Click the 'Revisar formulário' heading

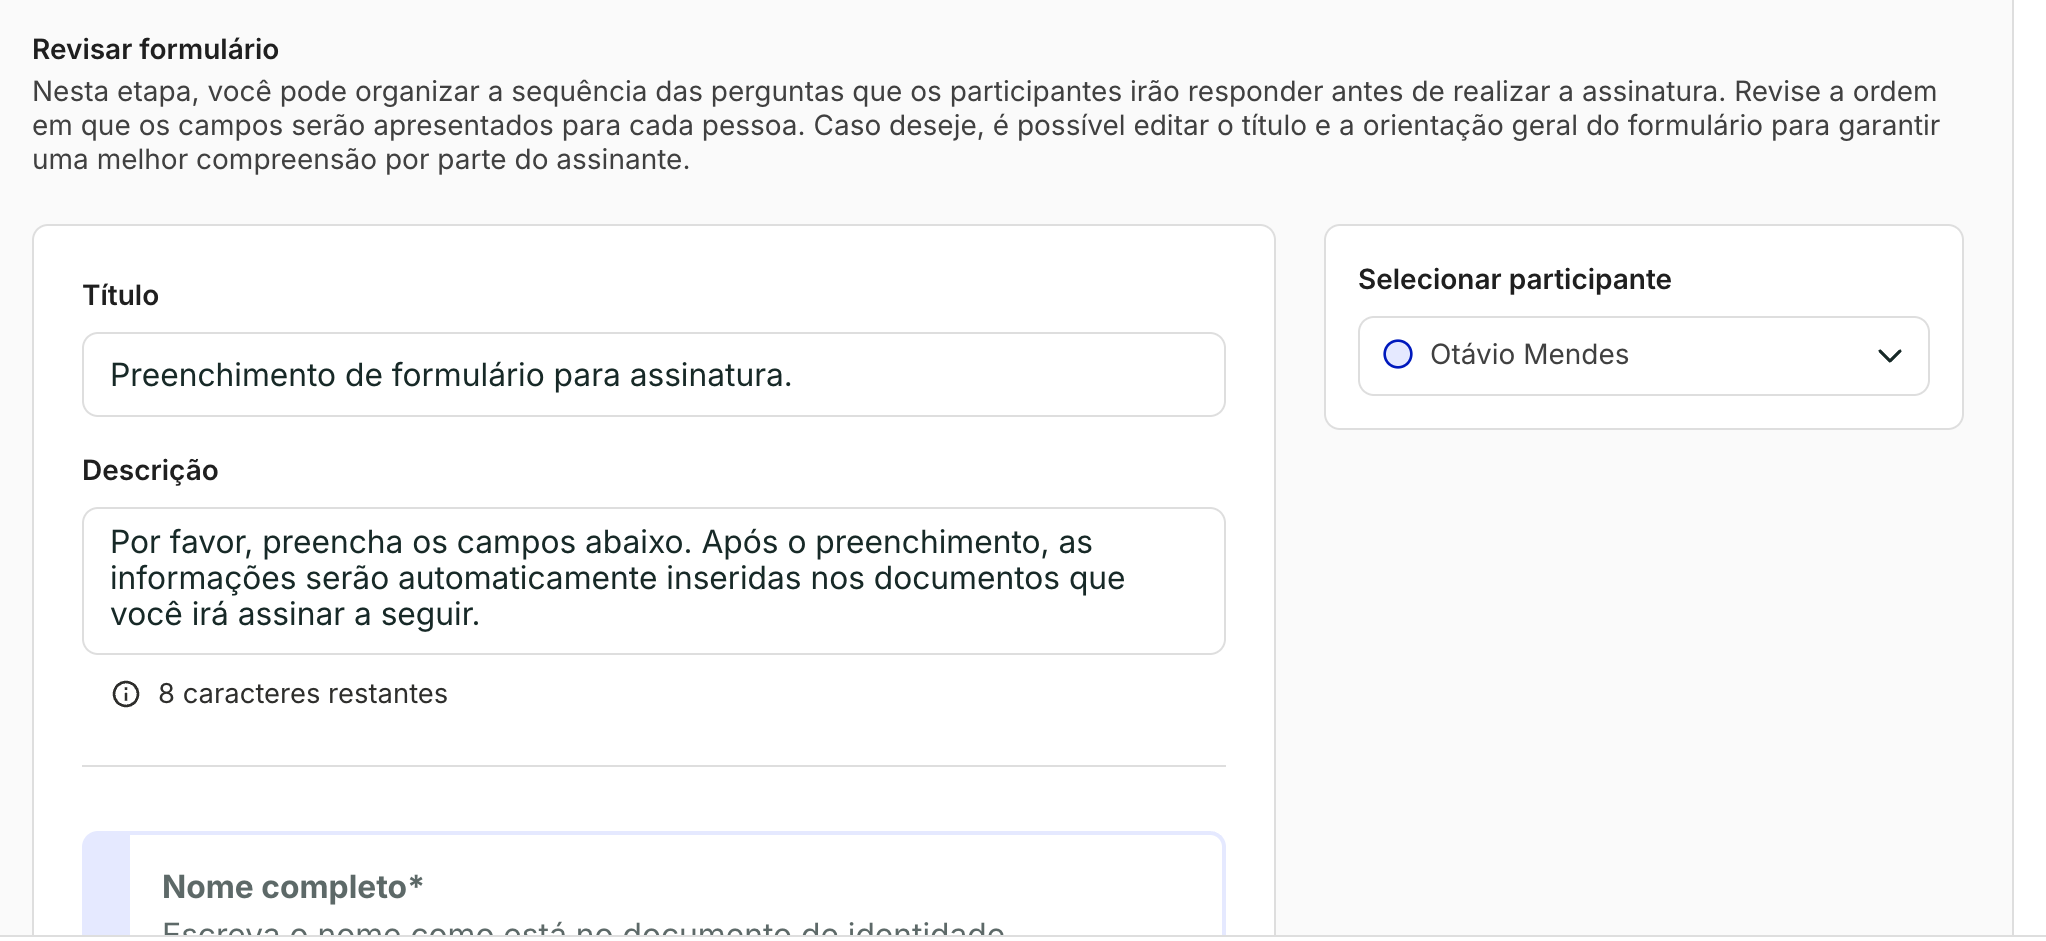pyautogui.click(x=156, y=49)
